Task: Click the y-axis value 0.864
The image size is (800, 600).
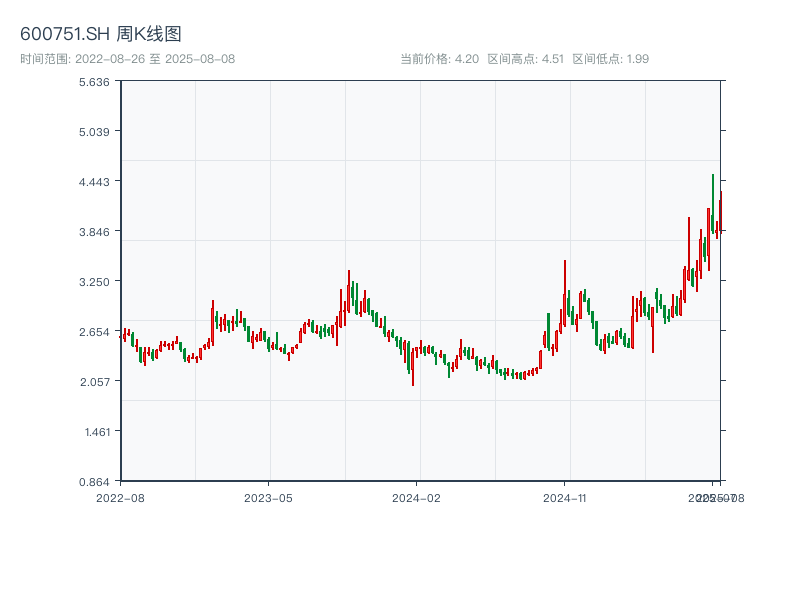Action: pyautogui.click(x=94, y=482)
